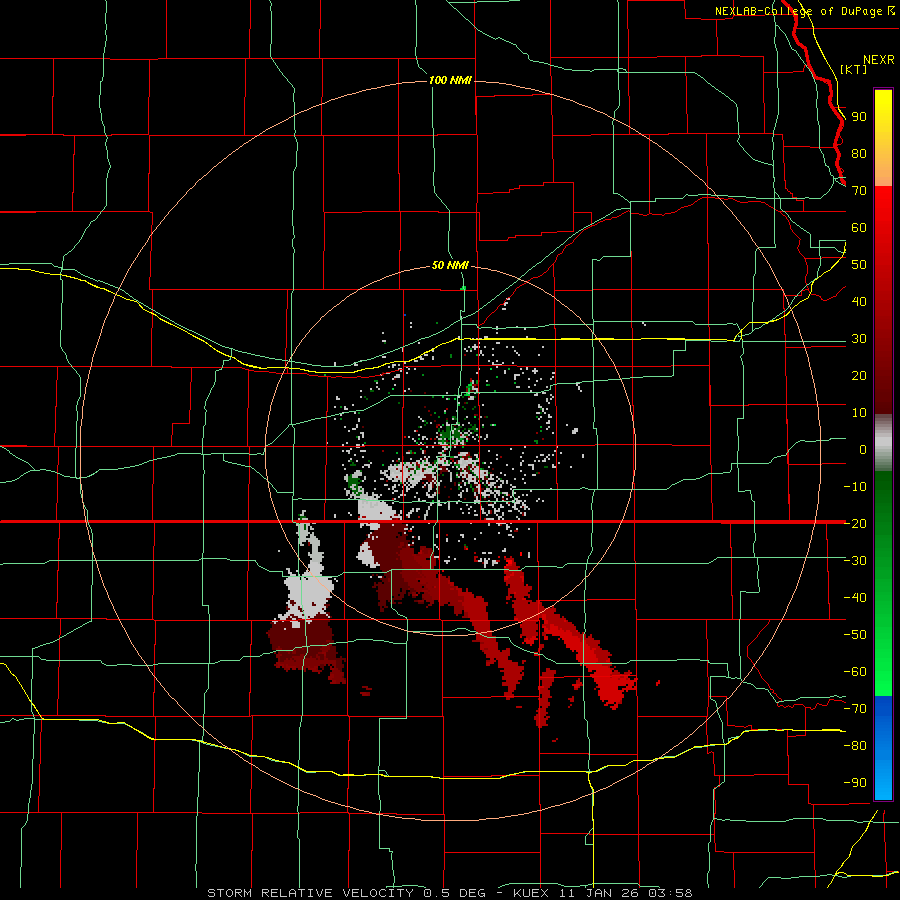This screenshot has height=900, width=900.
Task: Click the 20 value on velocity scale
Action: [x=859, y=375]
